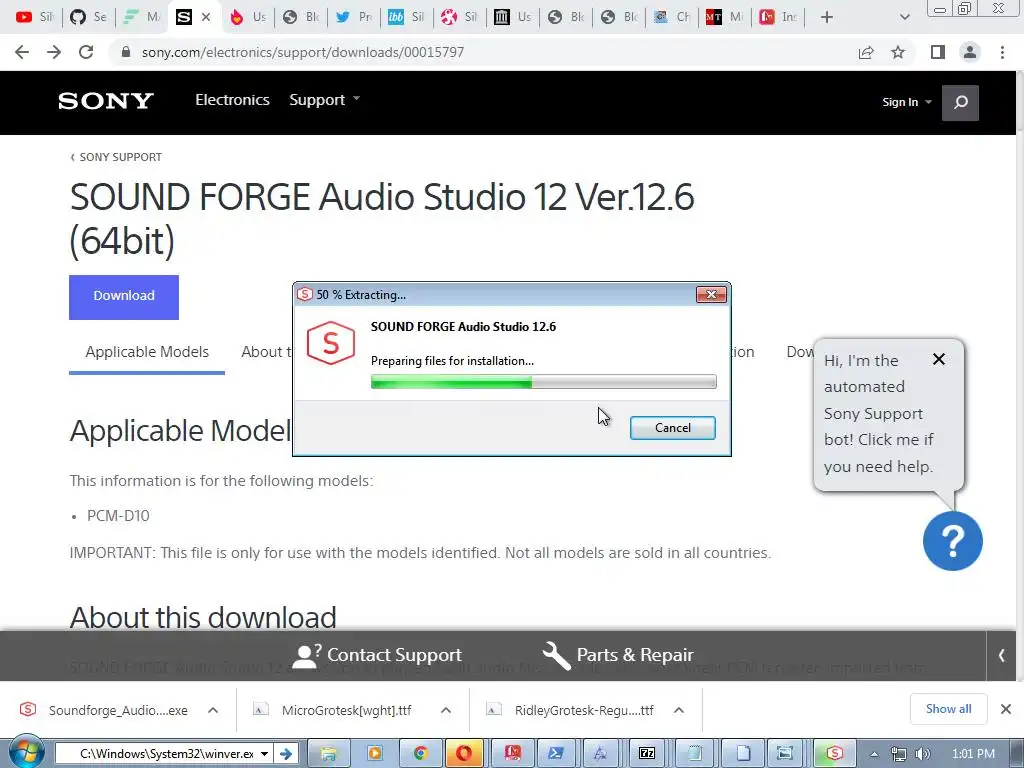Image resolution: width=1024 pixels, height=768 pixels.
Task: Click the taskbar address Go arrow
Action: click(285, 754)
